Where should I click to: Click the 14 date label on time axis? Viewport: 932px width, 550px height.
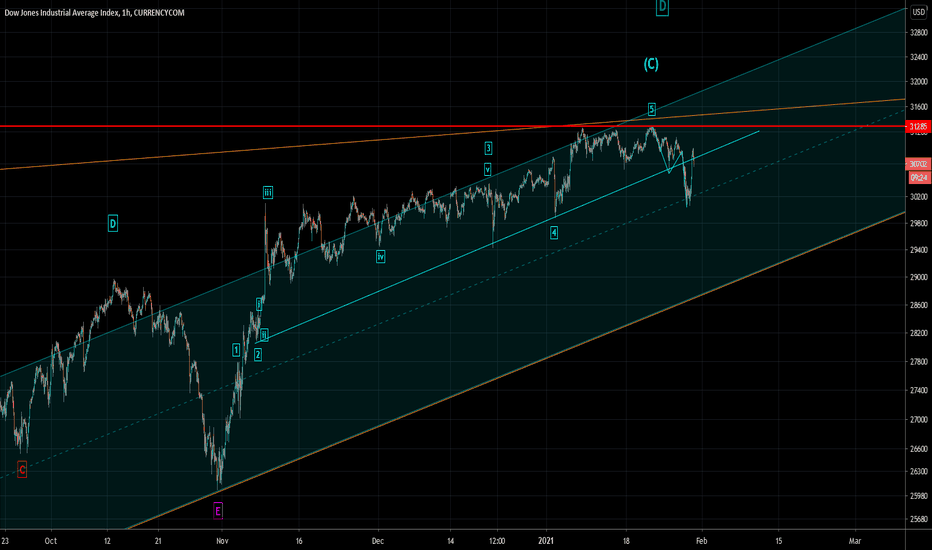tap(451, 540)
